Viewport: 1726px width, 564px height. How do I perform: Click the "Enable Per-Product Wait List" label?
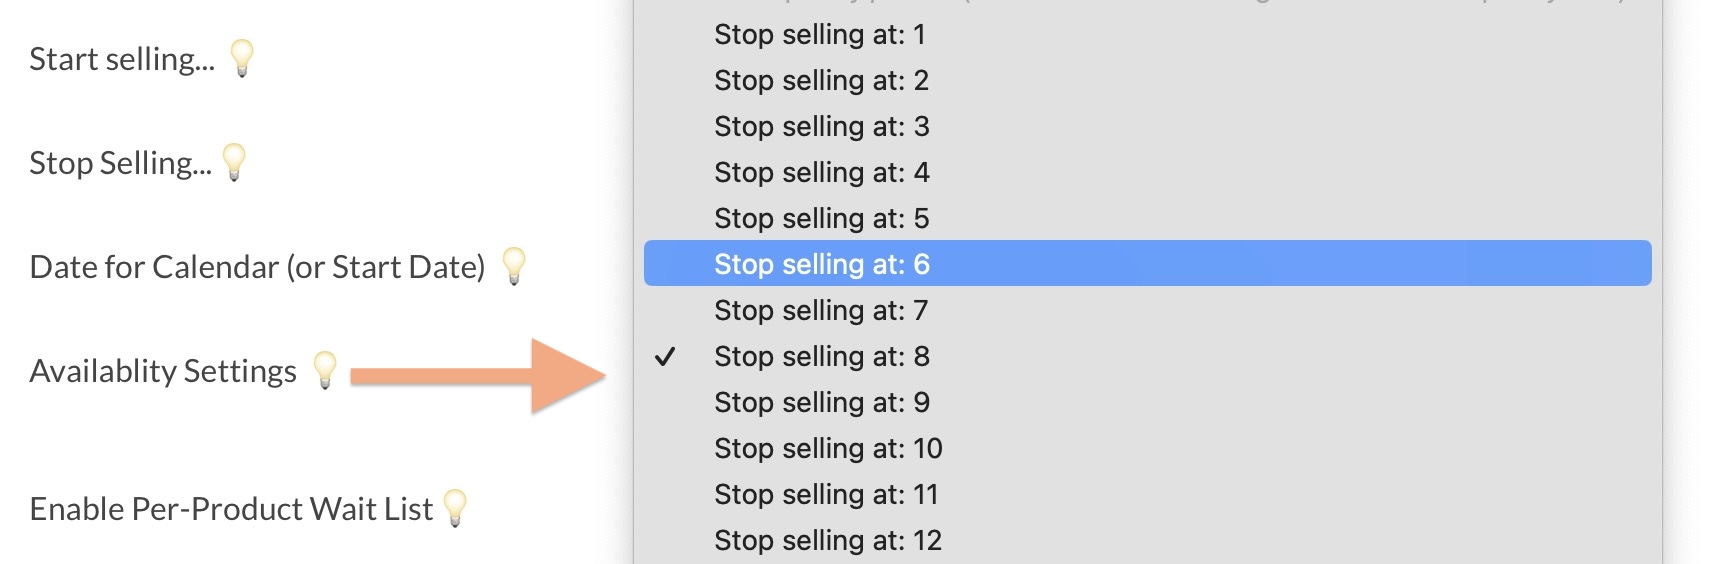pos(231,509)
